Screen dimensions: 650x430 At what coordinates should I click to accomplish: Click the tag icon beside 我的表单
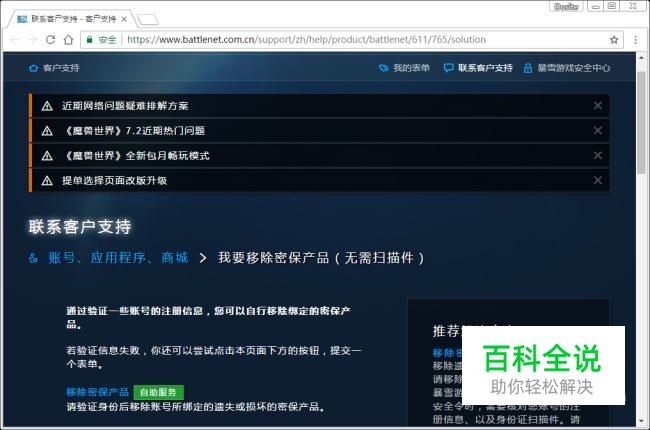pyautogui.click(x=384, y=68)
